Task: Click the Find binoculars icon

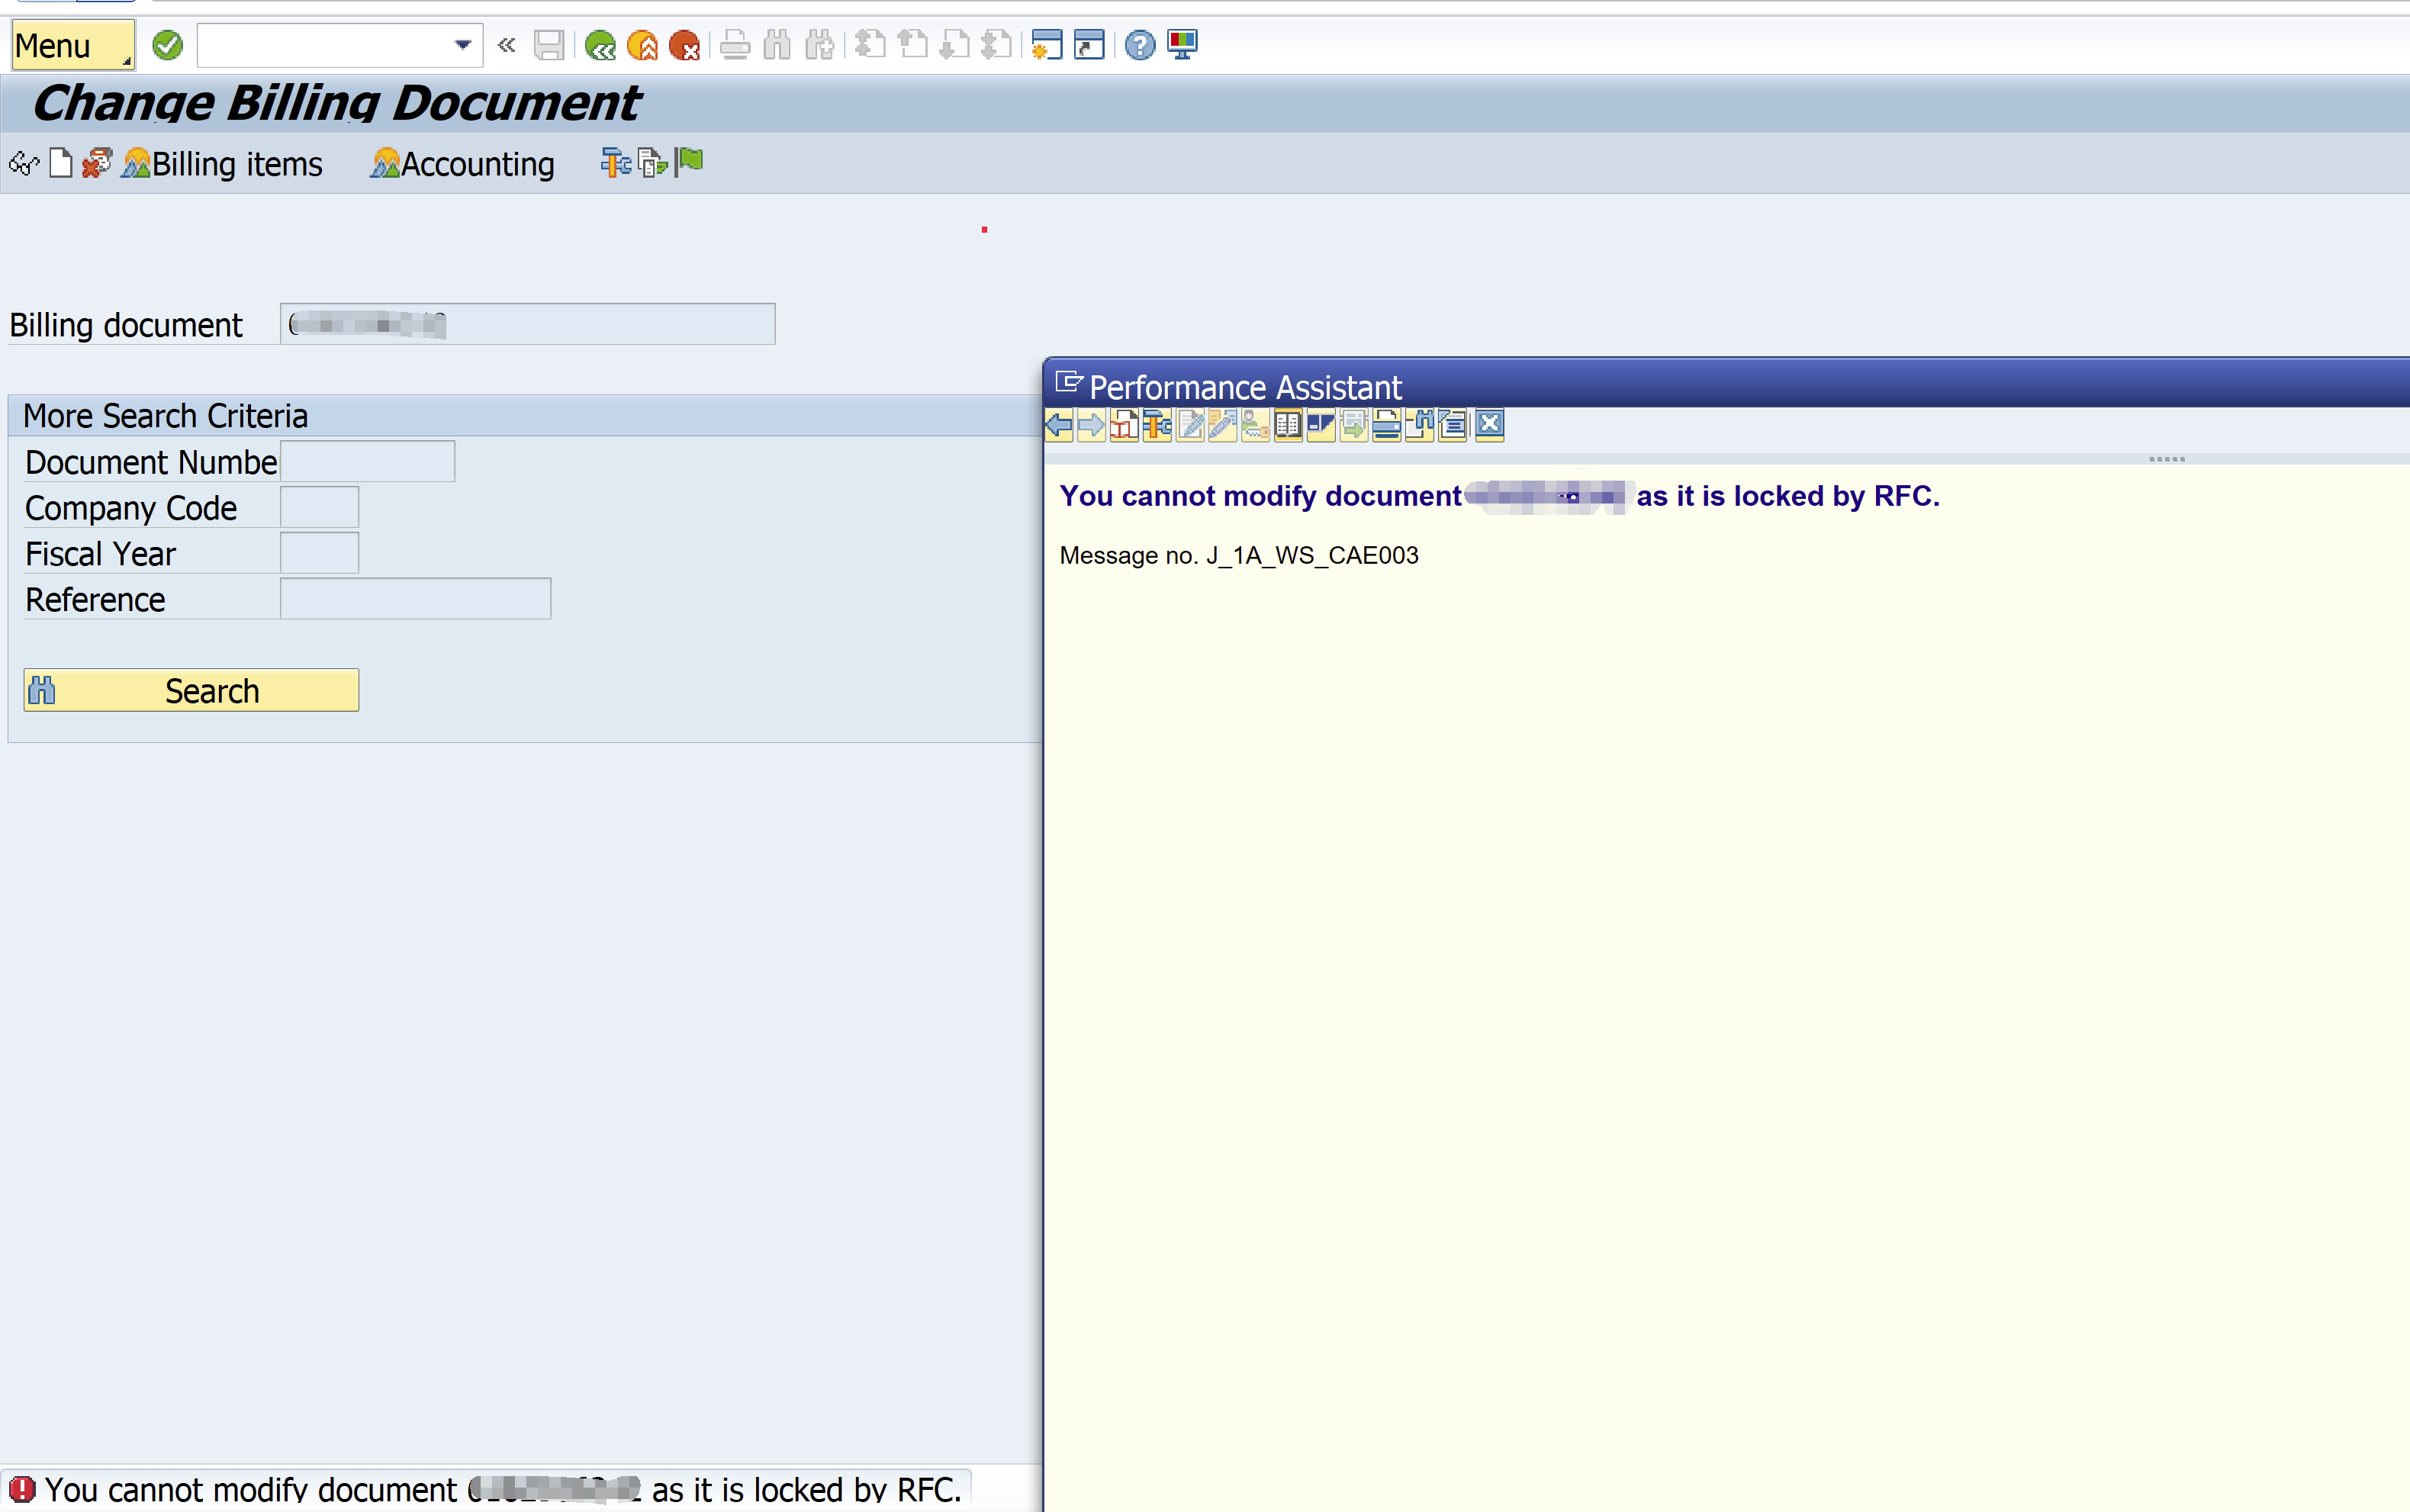Action: [x=777, y=45]
